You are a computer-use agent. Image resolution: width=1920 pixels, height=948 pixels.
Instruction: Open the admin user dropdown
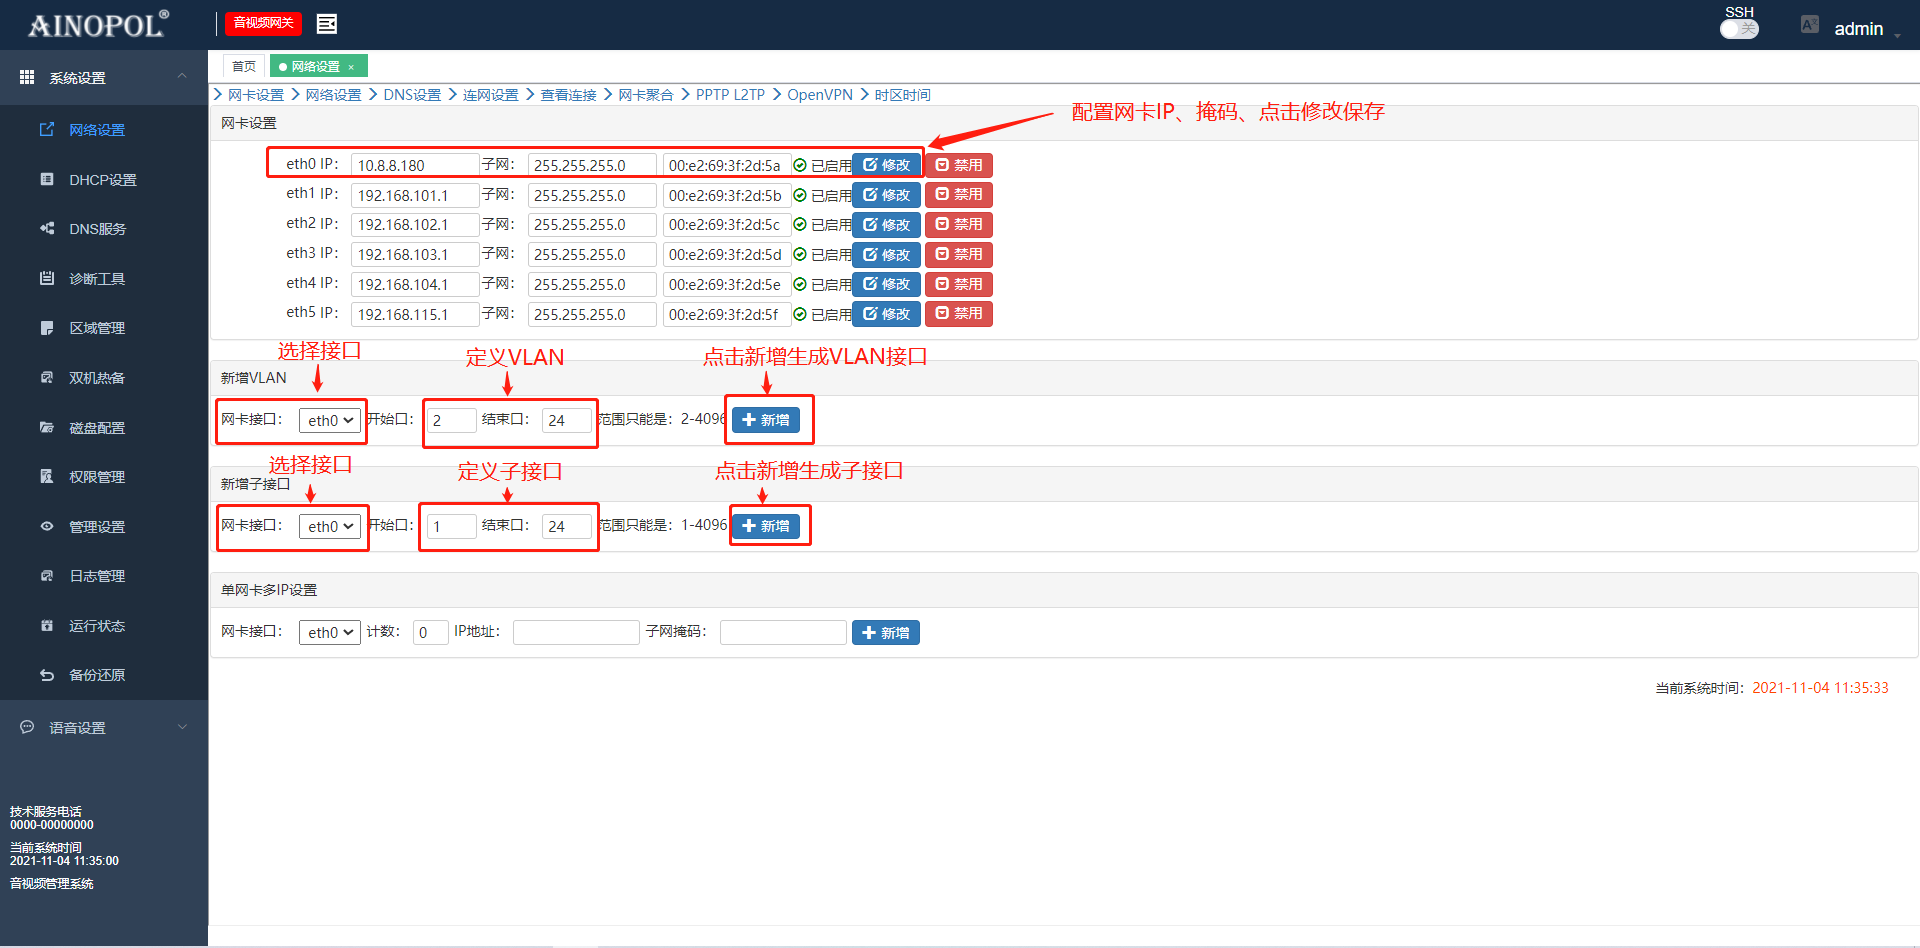click(1858, 29)
